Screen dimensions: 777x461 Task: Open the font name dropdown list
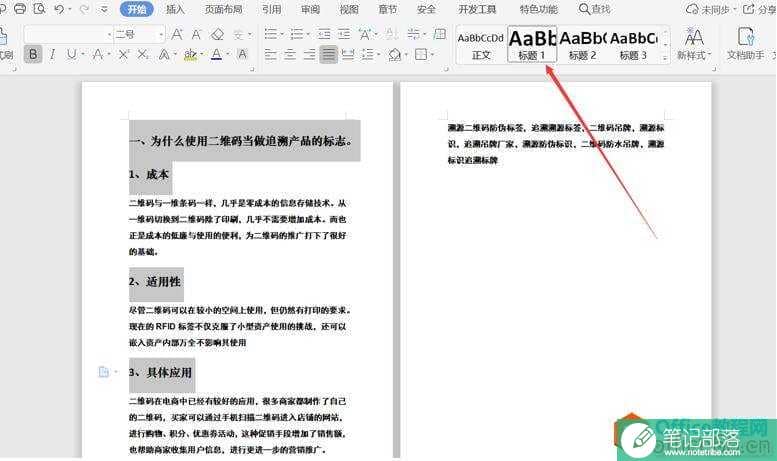pos(109,35)
